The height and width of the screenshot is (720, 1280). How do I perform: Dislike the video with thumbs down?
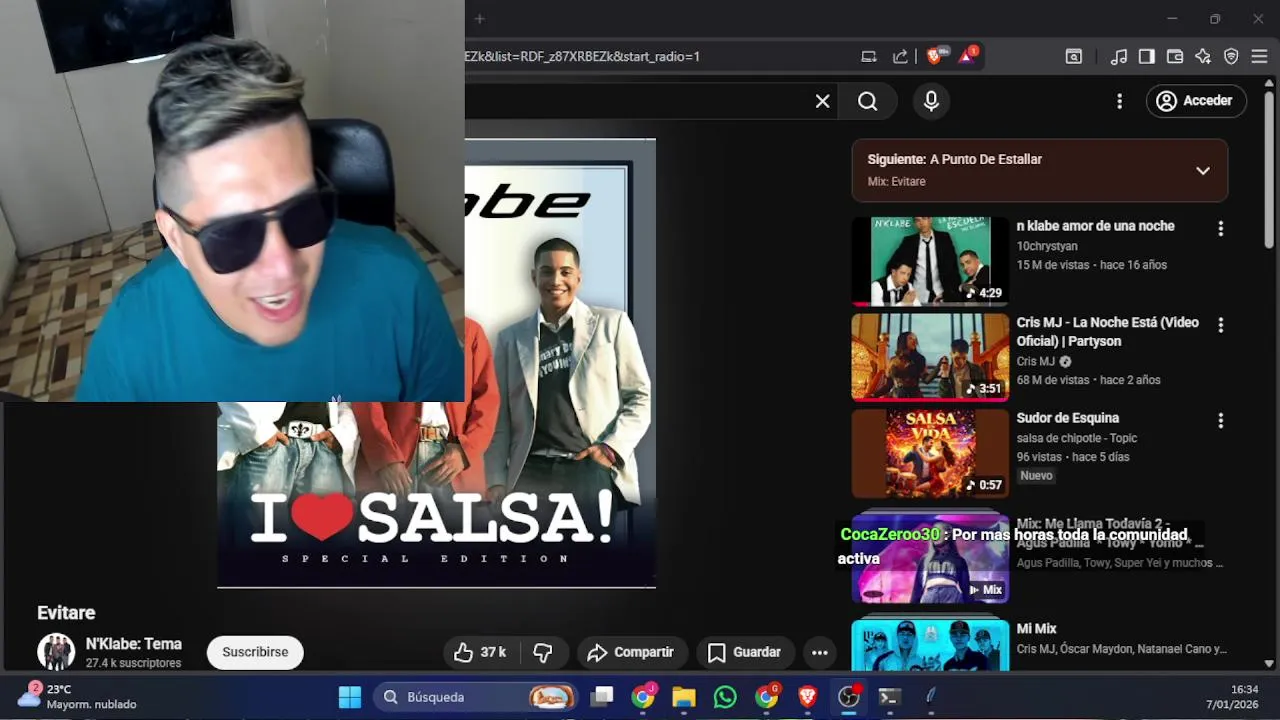[x=543, y=652]
